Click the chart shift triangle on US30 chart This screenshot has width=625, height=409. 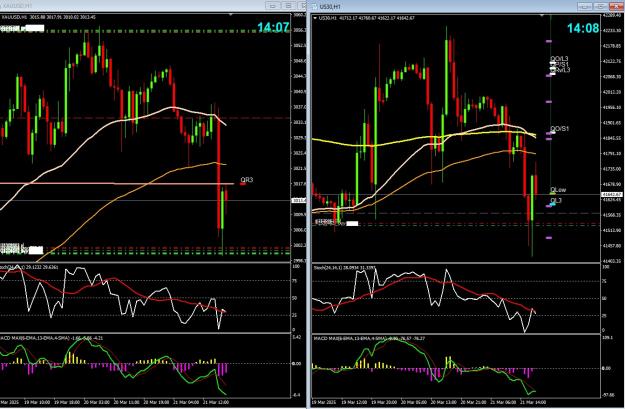point(541,15)
